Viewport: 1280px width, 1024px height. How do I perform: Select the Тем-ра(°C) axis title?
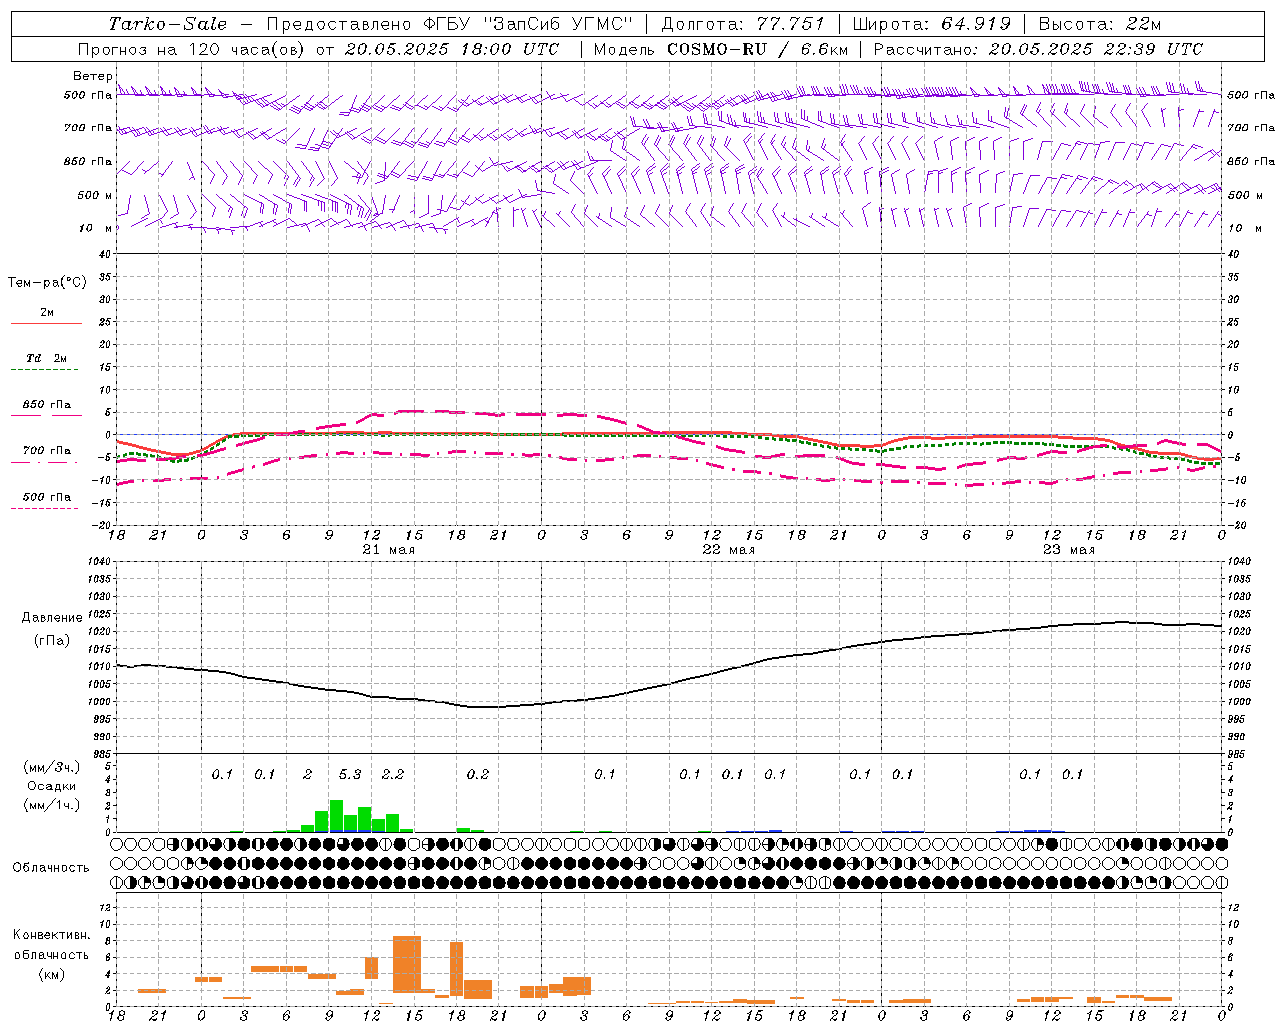pyautogui.click(x=47, y=282)
